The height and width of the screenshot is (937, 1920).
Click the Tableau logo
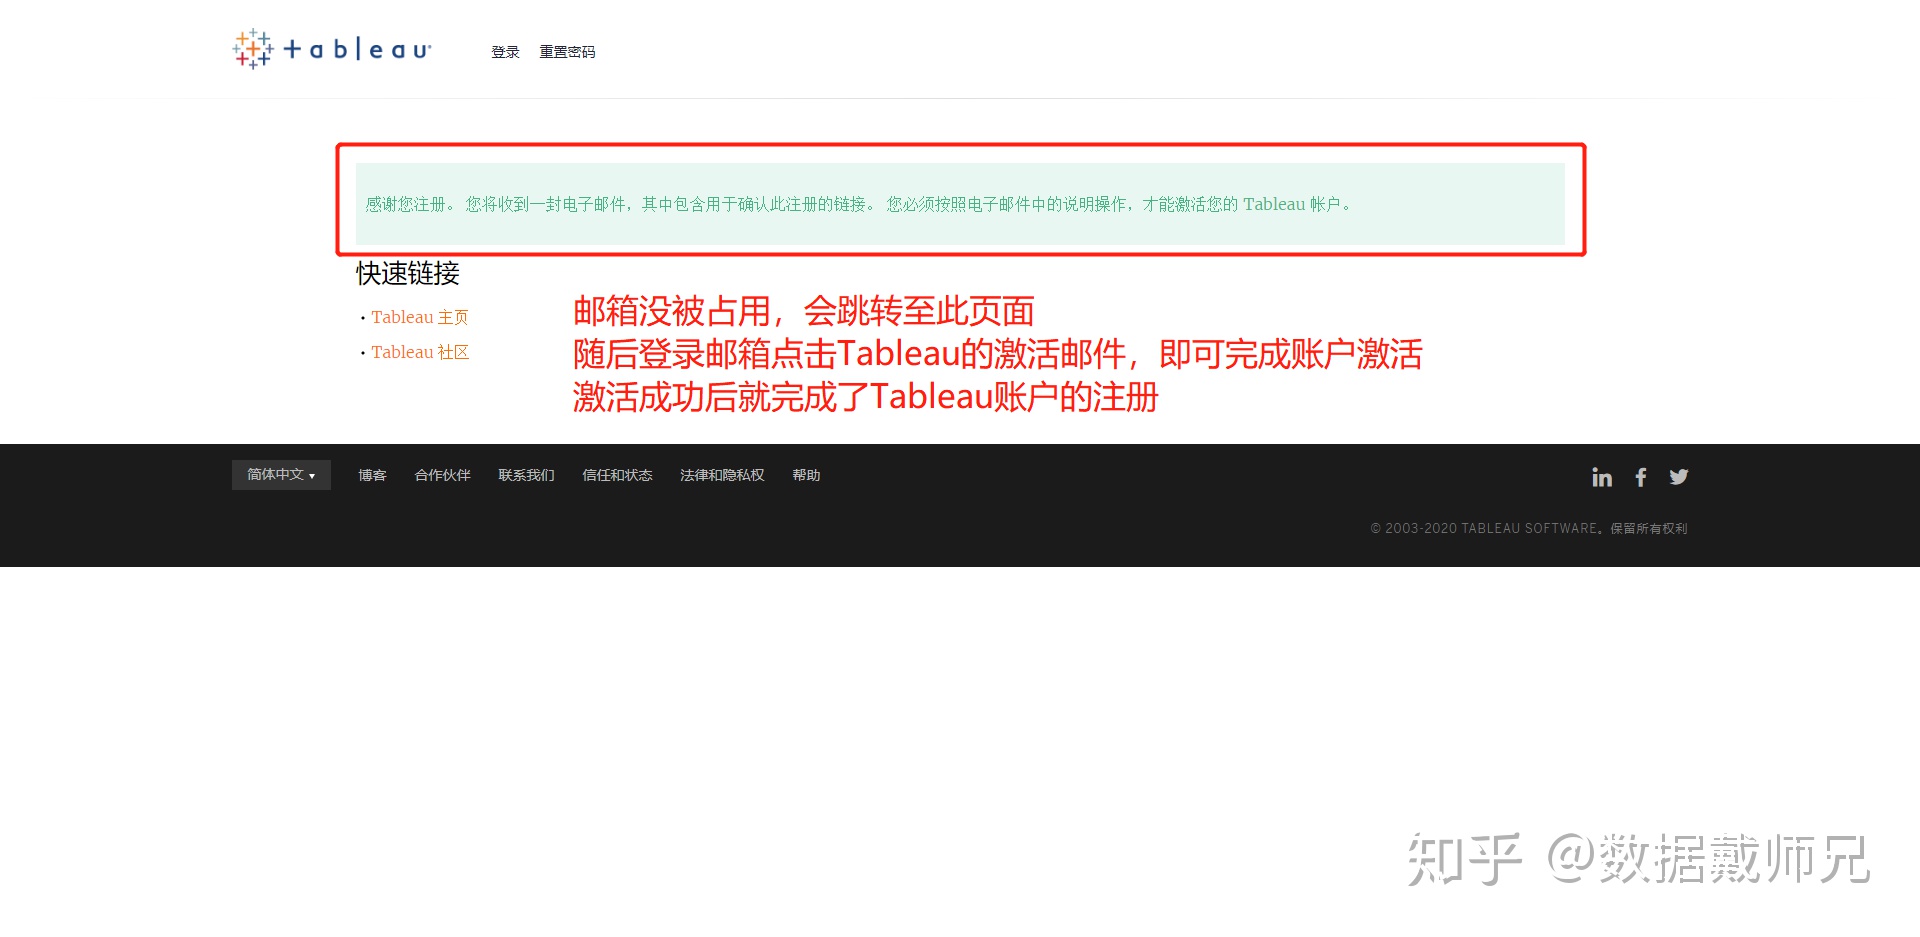pos(332,48)
